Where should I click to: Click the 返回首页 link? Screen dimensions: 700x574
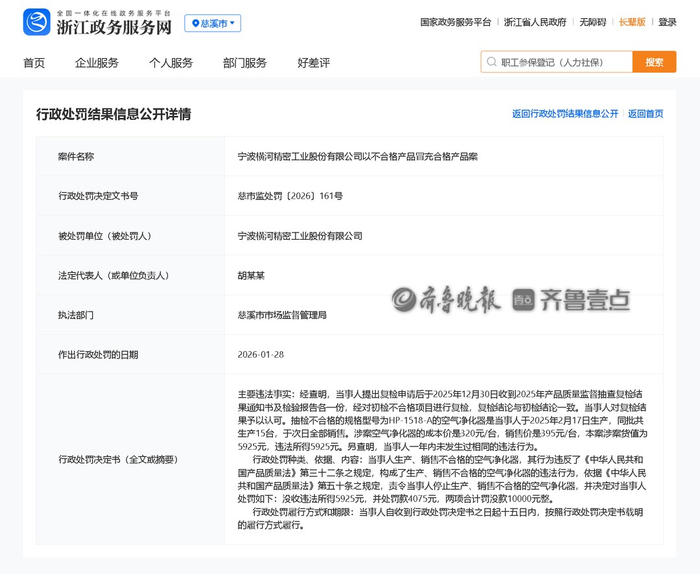[x=646, y=114]
